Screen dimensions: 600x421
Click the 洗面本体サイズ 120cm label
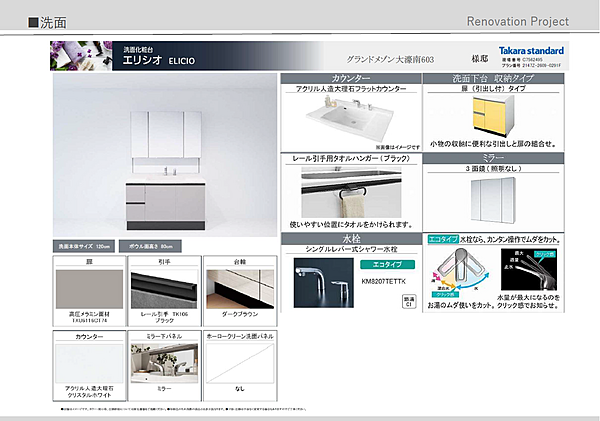[84, 246]
